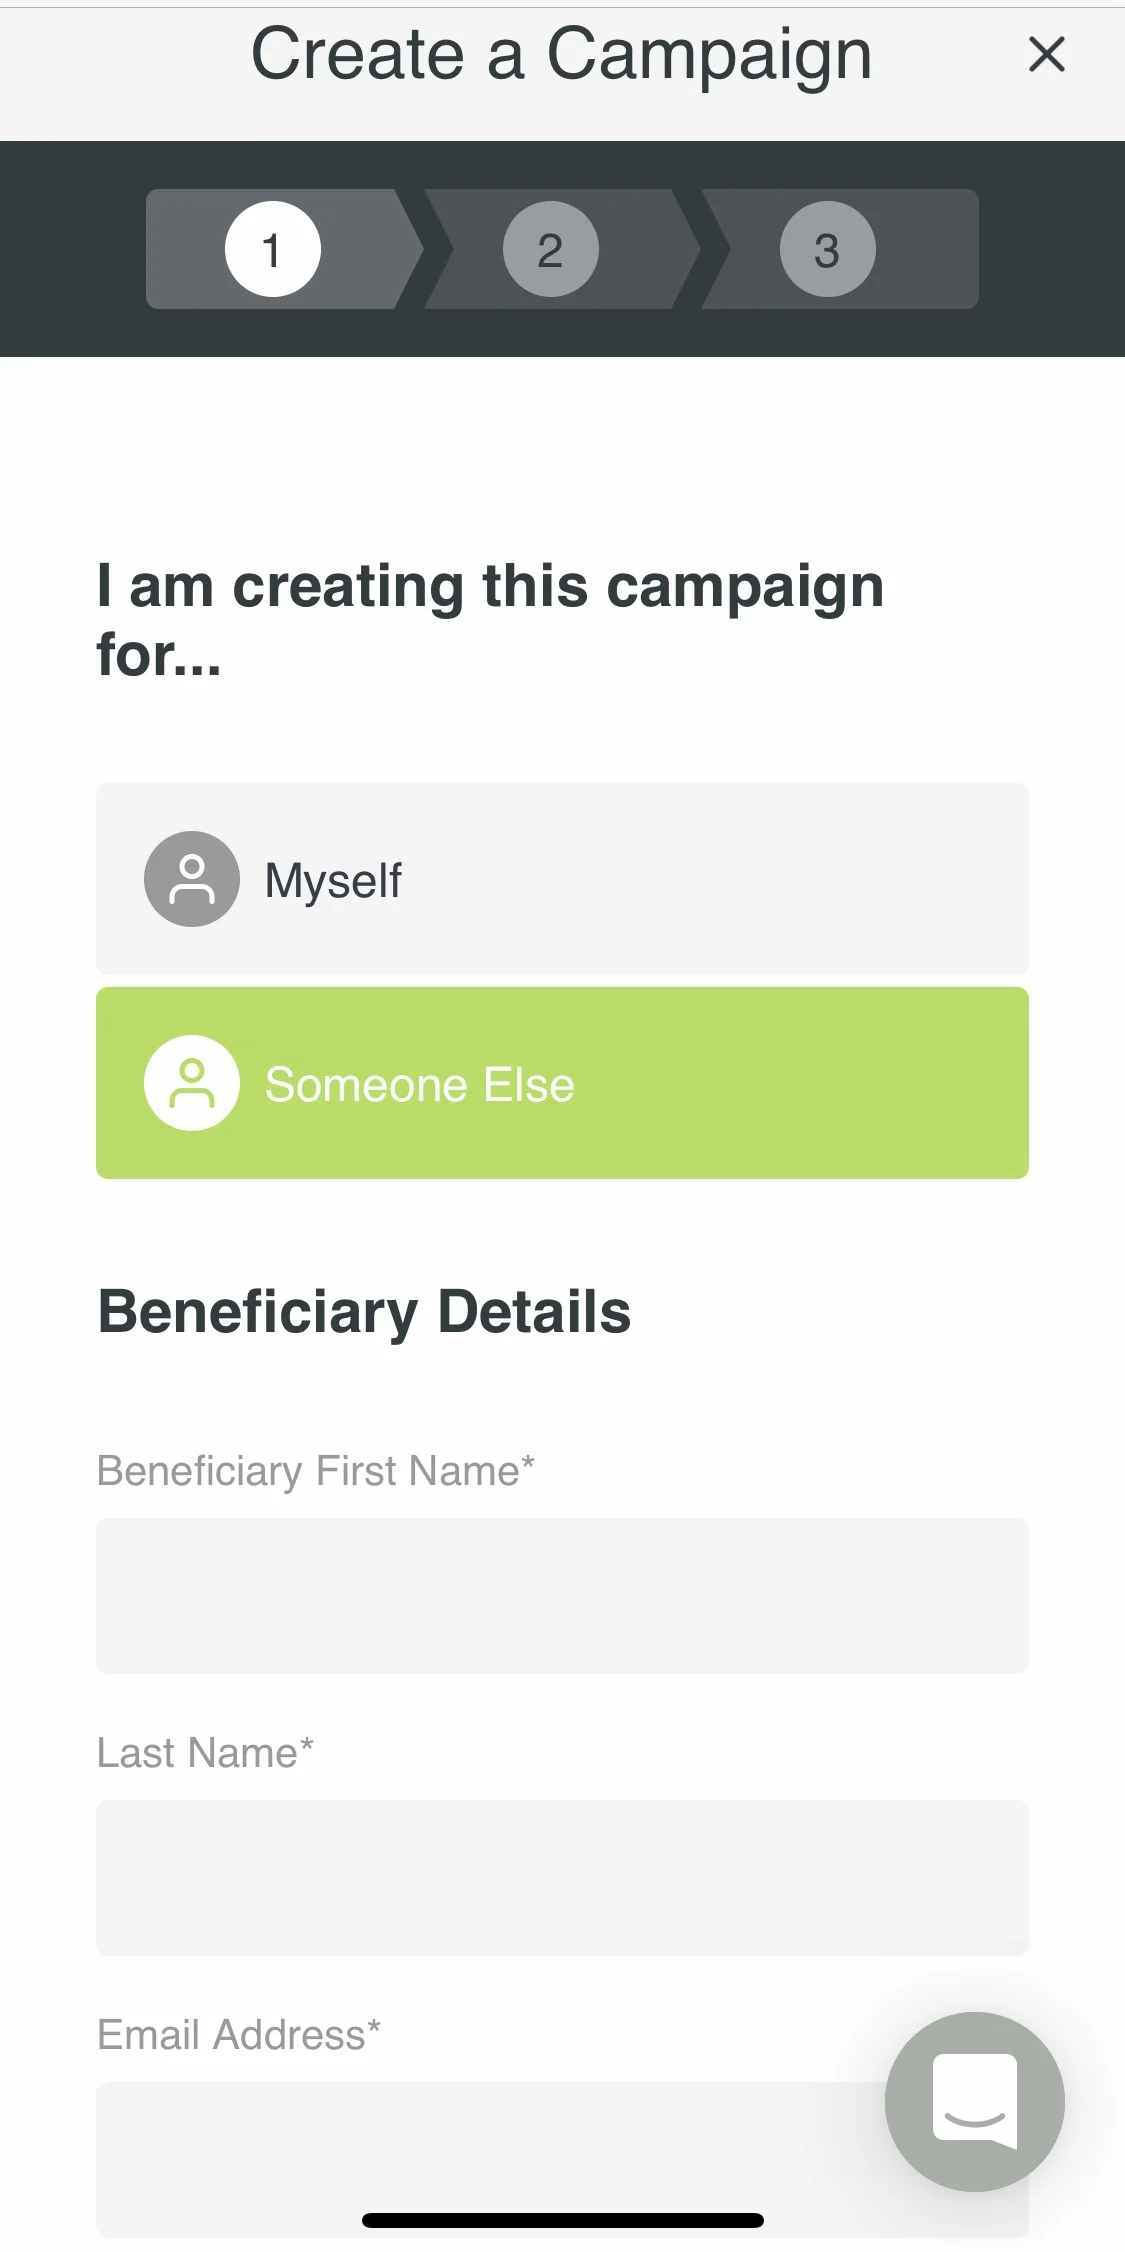Select the second step arrow segment
The image size is (1125, 2252).
click(x=562, y=249)
